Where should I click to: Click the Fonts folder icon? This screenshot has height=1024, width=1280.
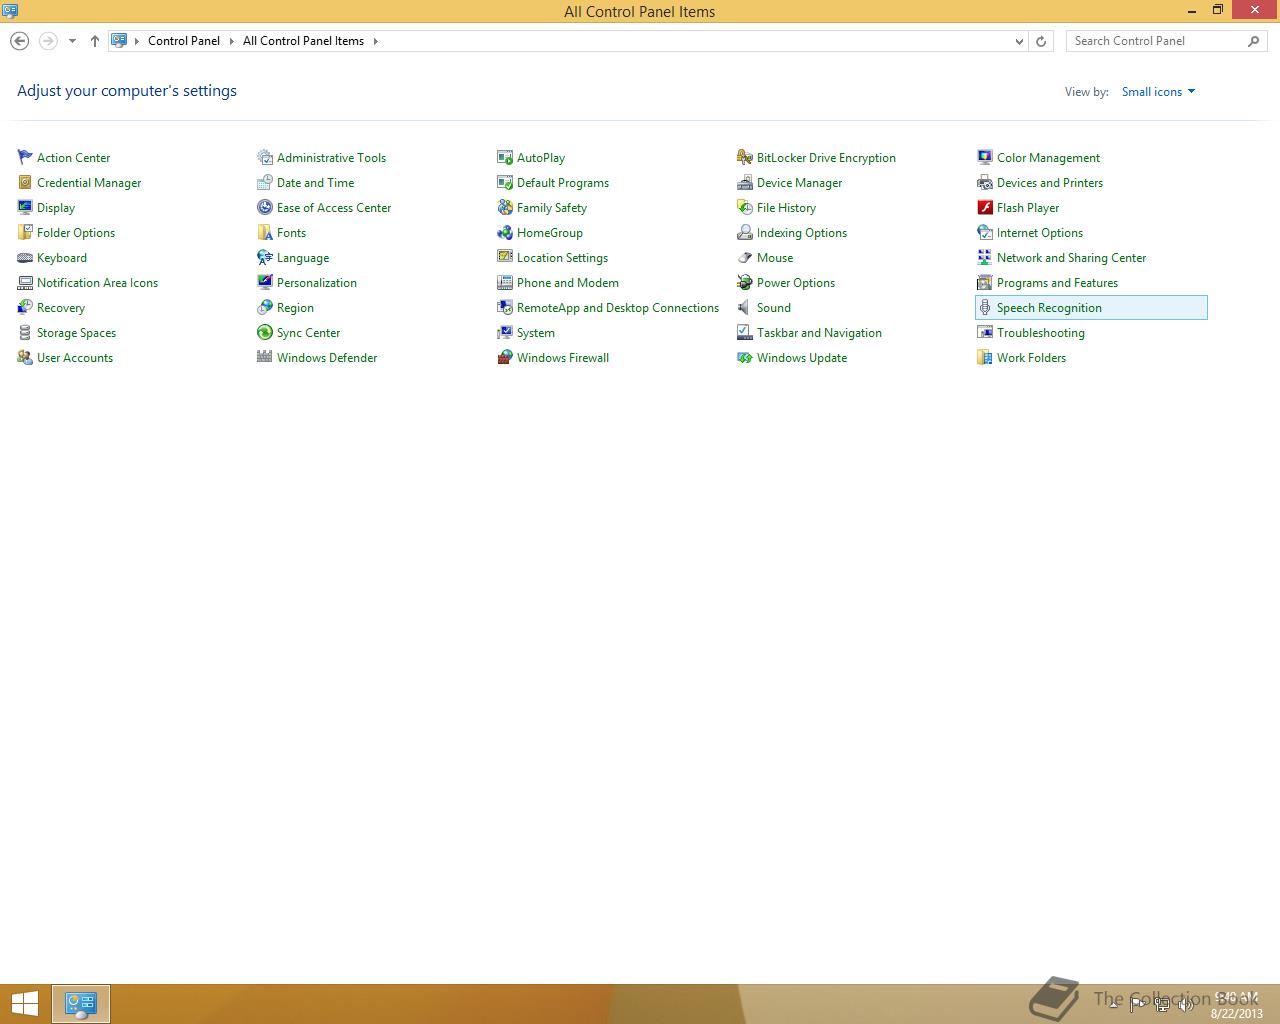(265, 232)
